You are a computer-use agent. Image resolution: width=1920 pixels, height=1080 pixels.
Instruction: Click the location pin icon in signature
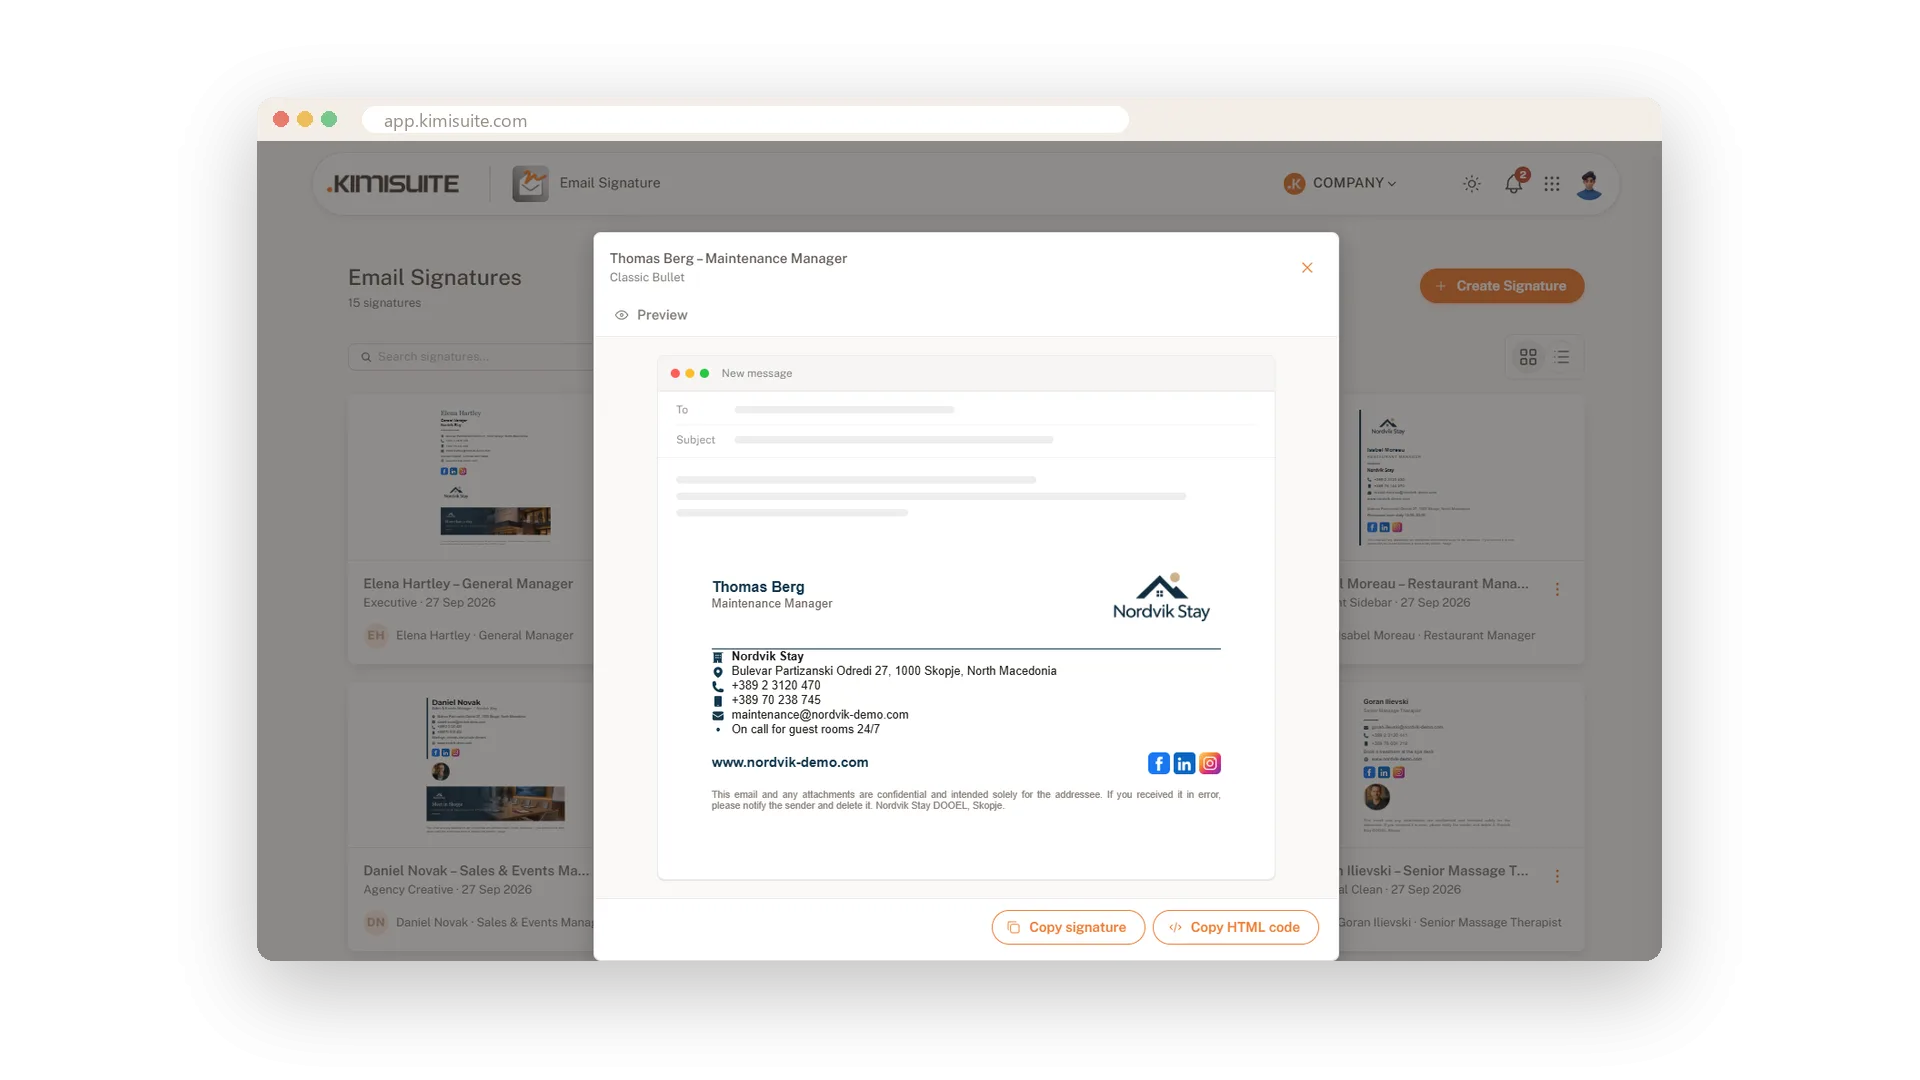718,672
